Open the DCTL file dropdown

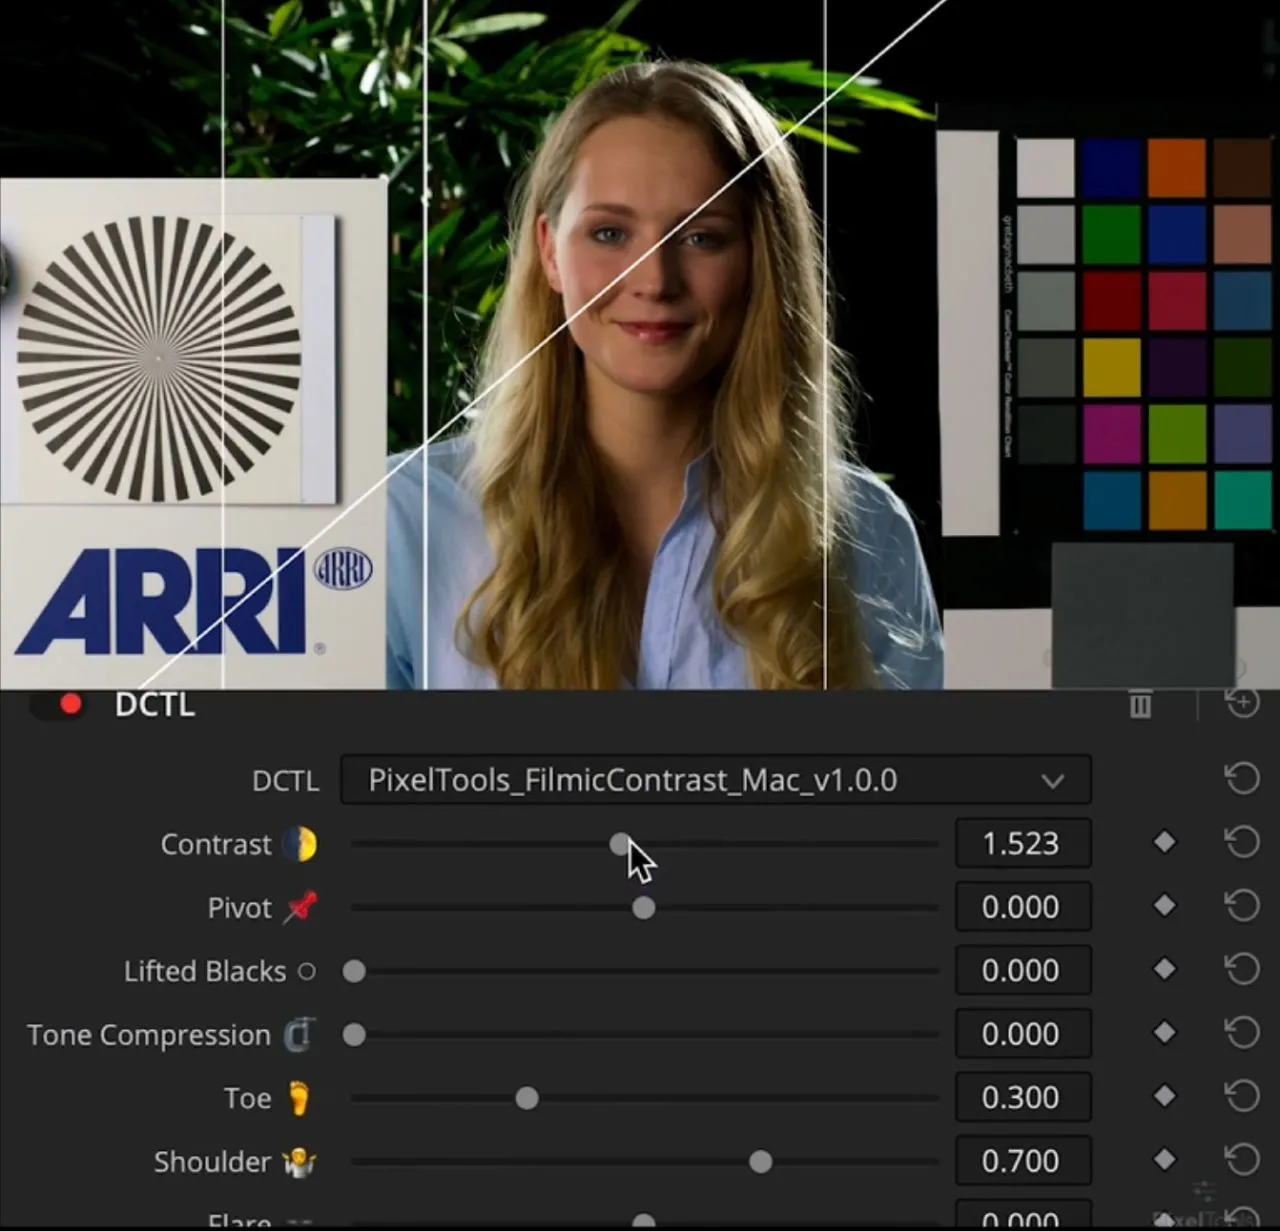716,780
